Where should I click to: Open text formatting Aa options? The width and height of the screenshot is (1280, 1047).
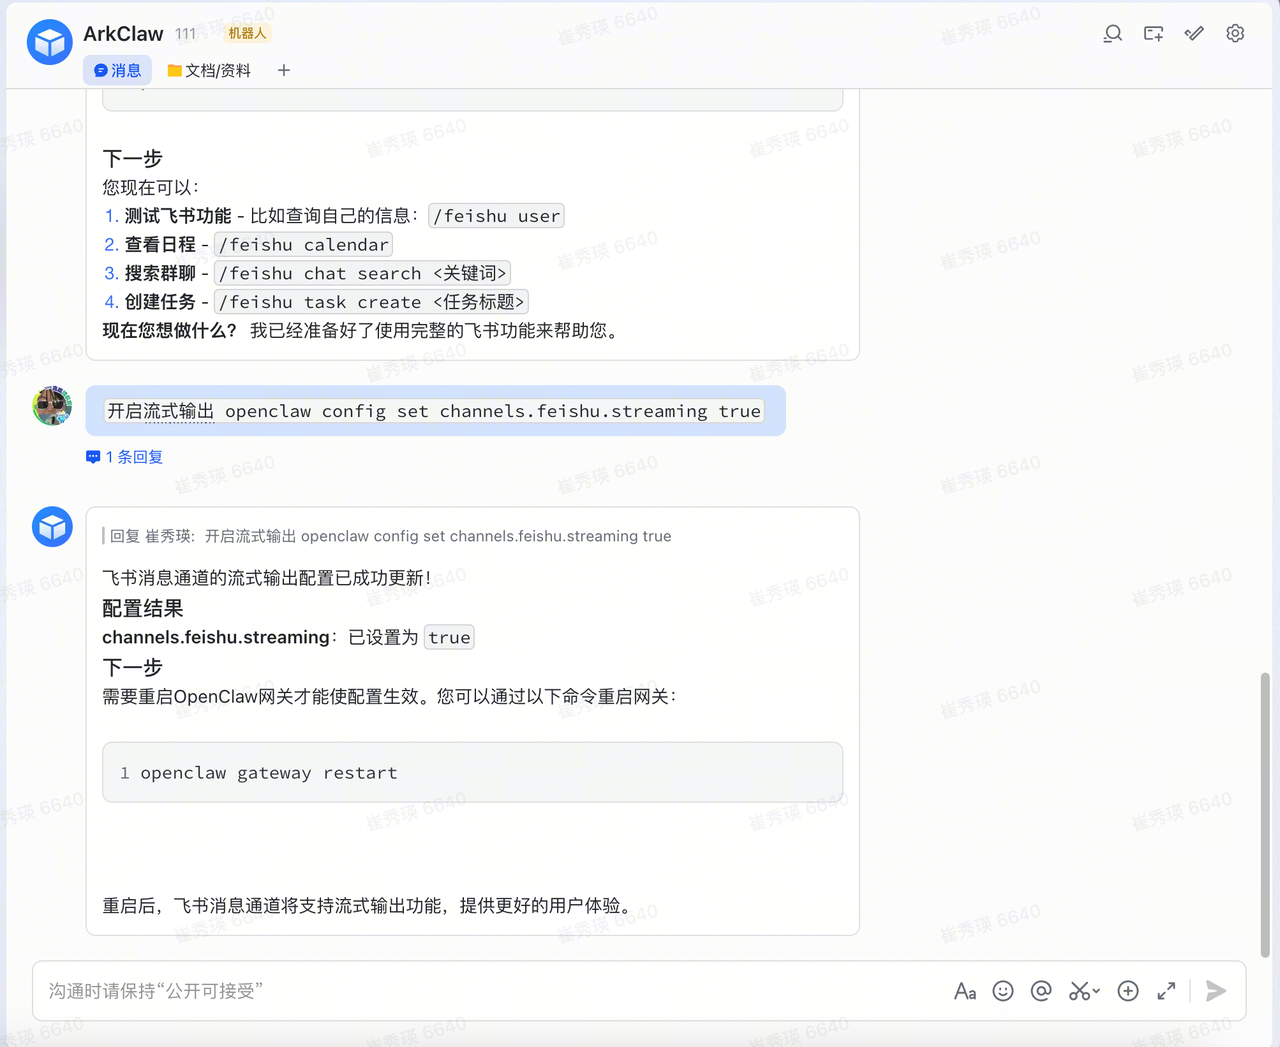pyautogui.click(x=965, y=991)
